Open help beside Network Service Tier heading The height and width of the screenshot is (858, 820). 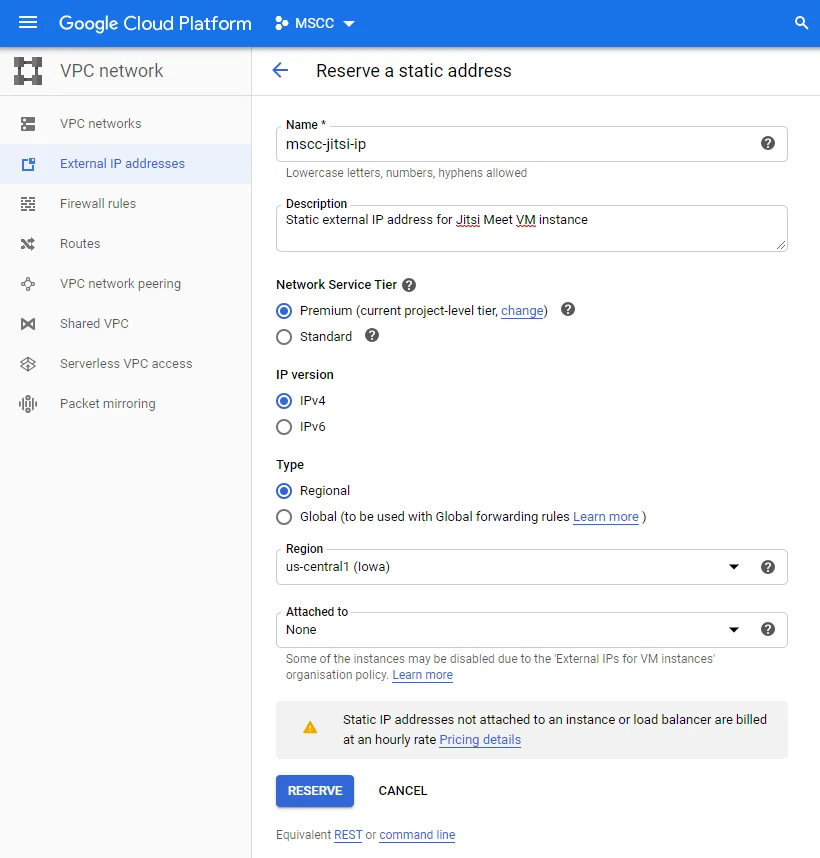(409, 285)
